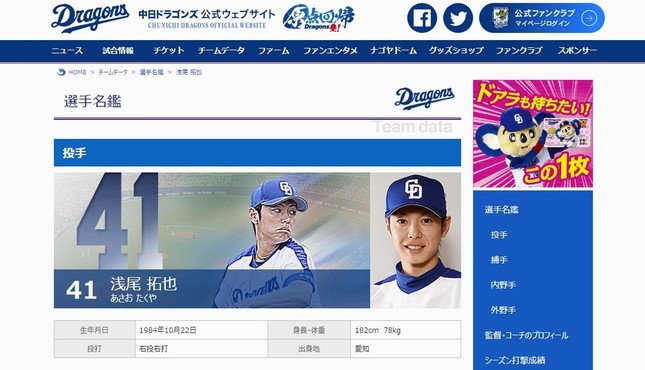
Task: Go to ナゴヤドーム menu item
Action: 393,51
